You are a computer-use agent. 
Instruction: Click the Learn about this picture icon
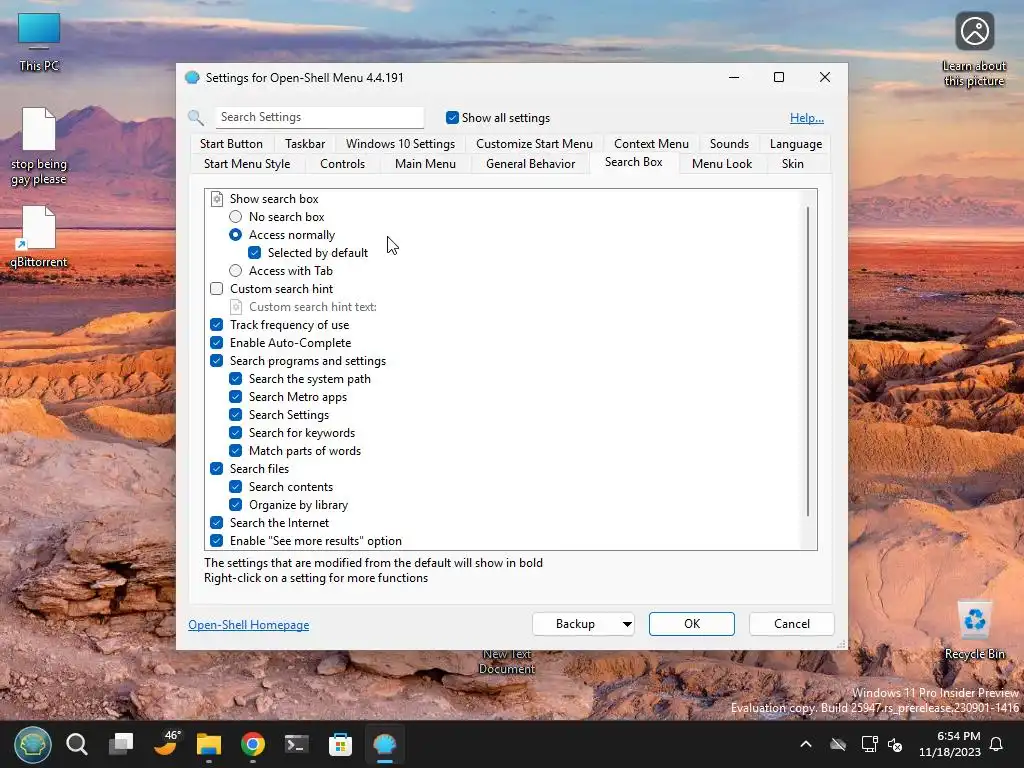974,50
